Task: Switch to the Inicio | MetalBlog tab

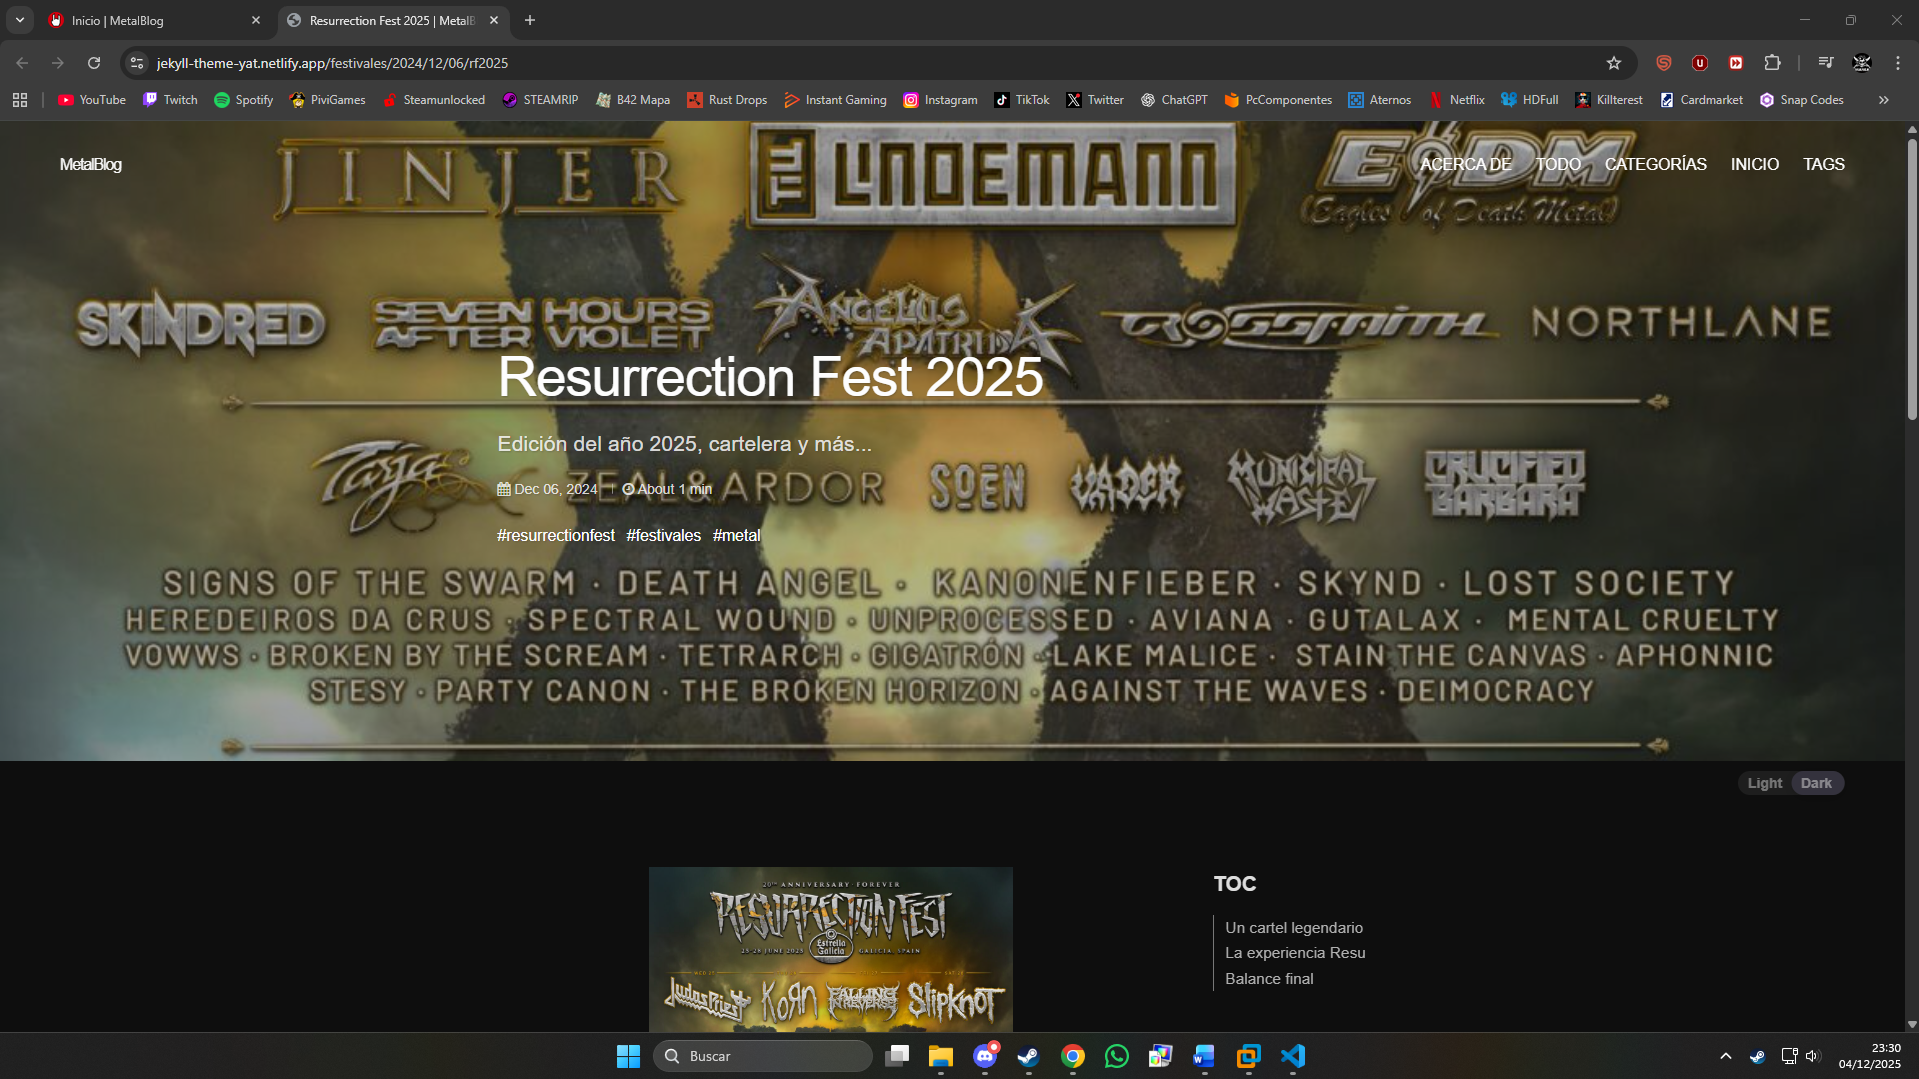Action: (150, 20)
